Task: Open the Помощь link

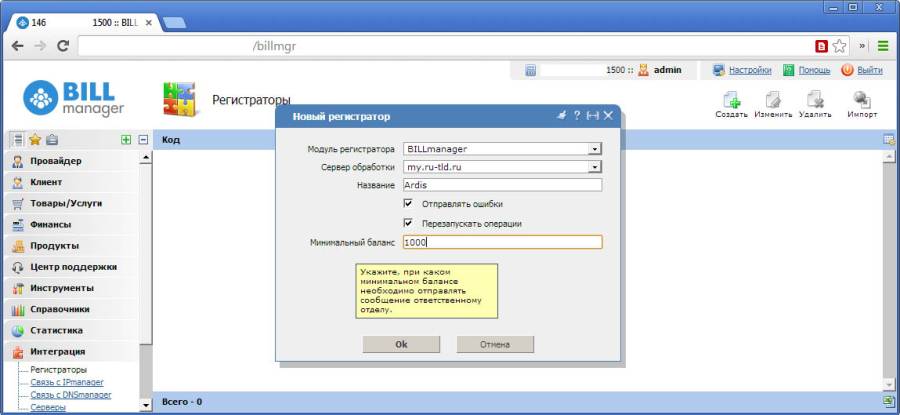Action: pos(814,70)
